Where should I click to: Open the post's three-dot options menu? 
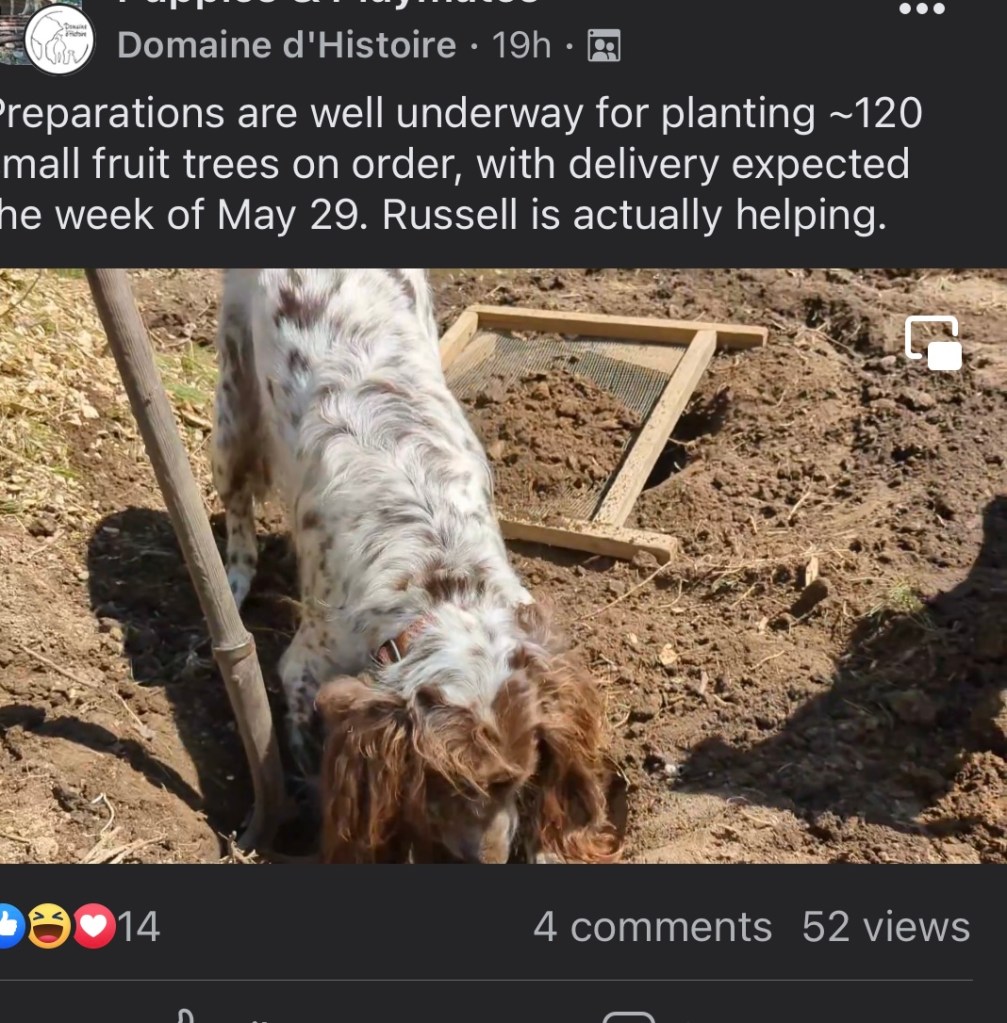[921, 9]
